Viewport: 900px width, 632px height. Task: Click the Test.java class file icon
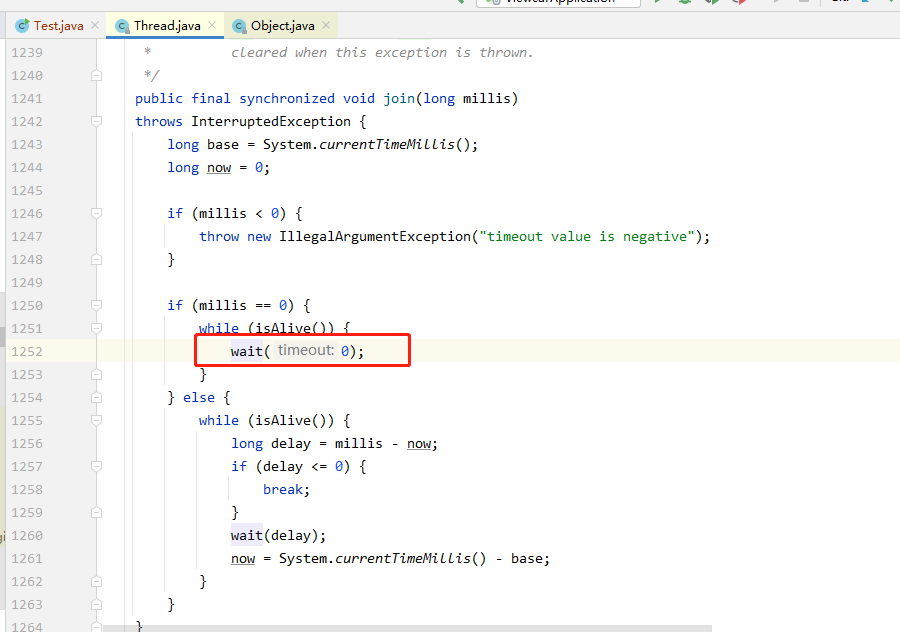[22, 26]
